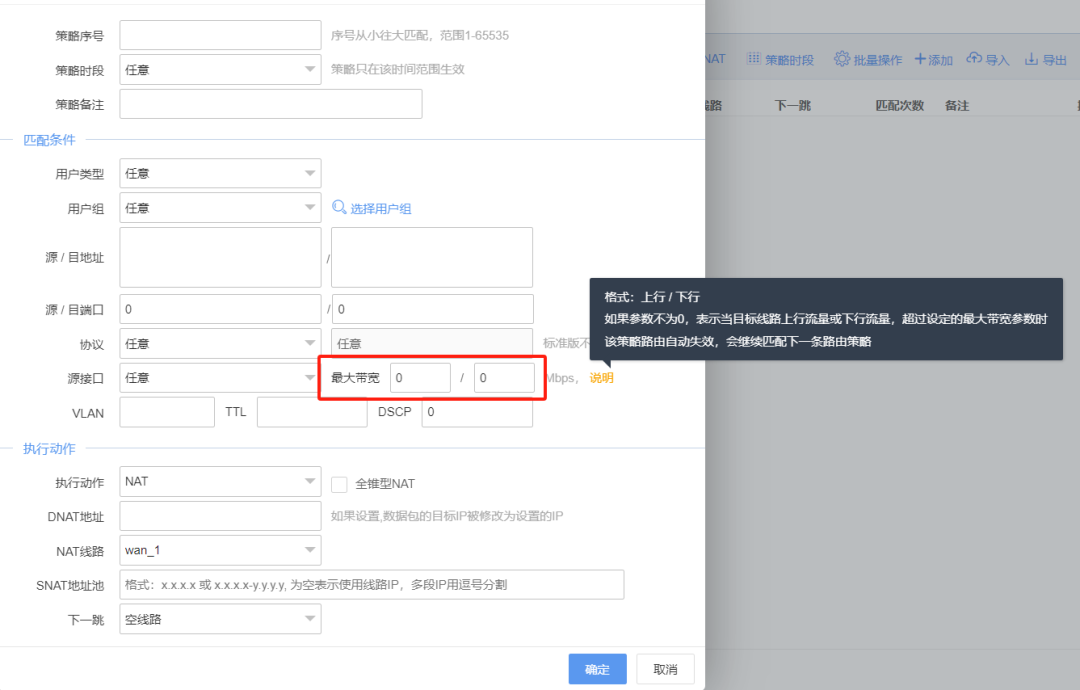1080x690 pixels.
Task: Click the 导出 export icon
Action: click(1033, 59)
